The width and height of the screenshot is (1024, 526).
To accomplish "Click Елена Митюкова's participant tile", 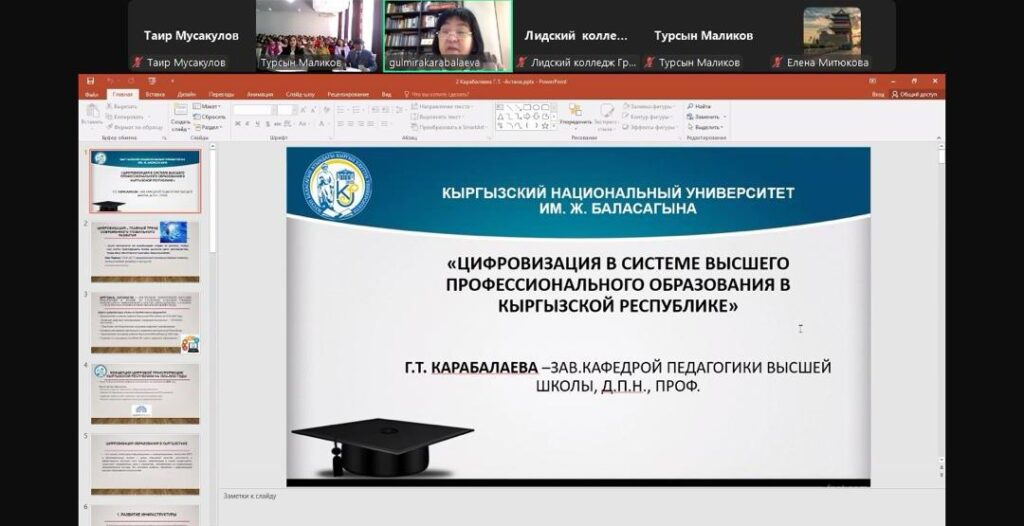I will coord(832,36).
